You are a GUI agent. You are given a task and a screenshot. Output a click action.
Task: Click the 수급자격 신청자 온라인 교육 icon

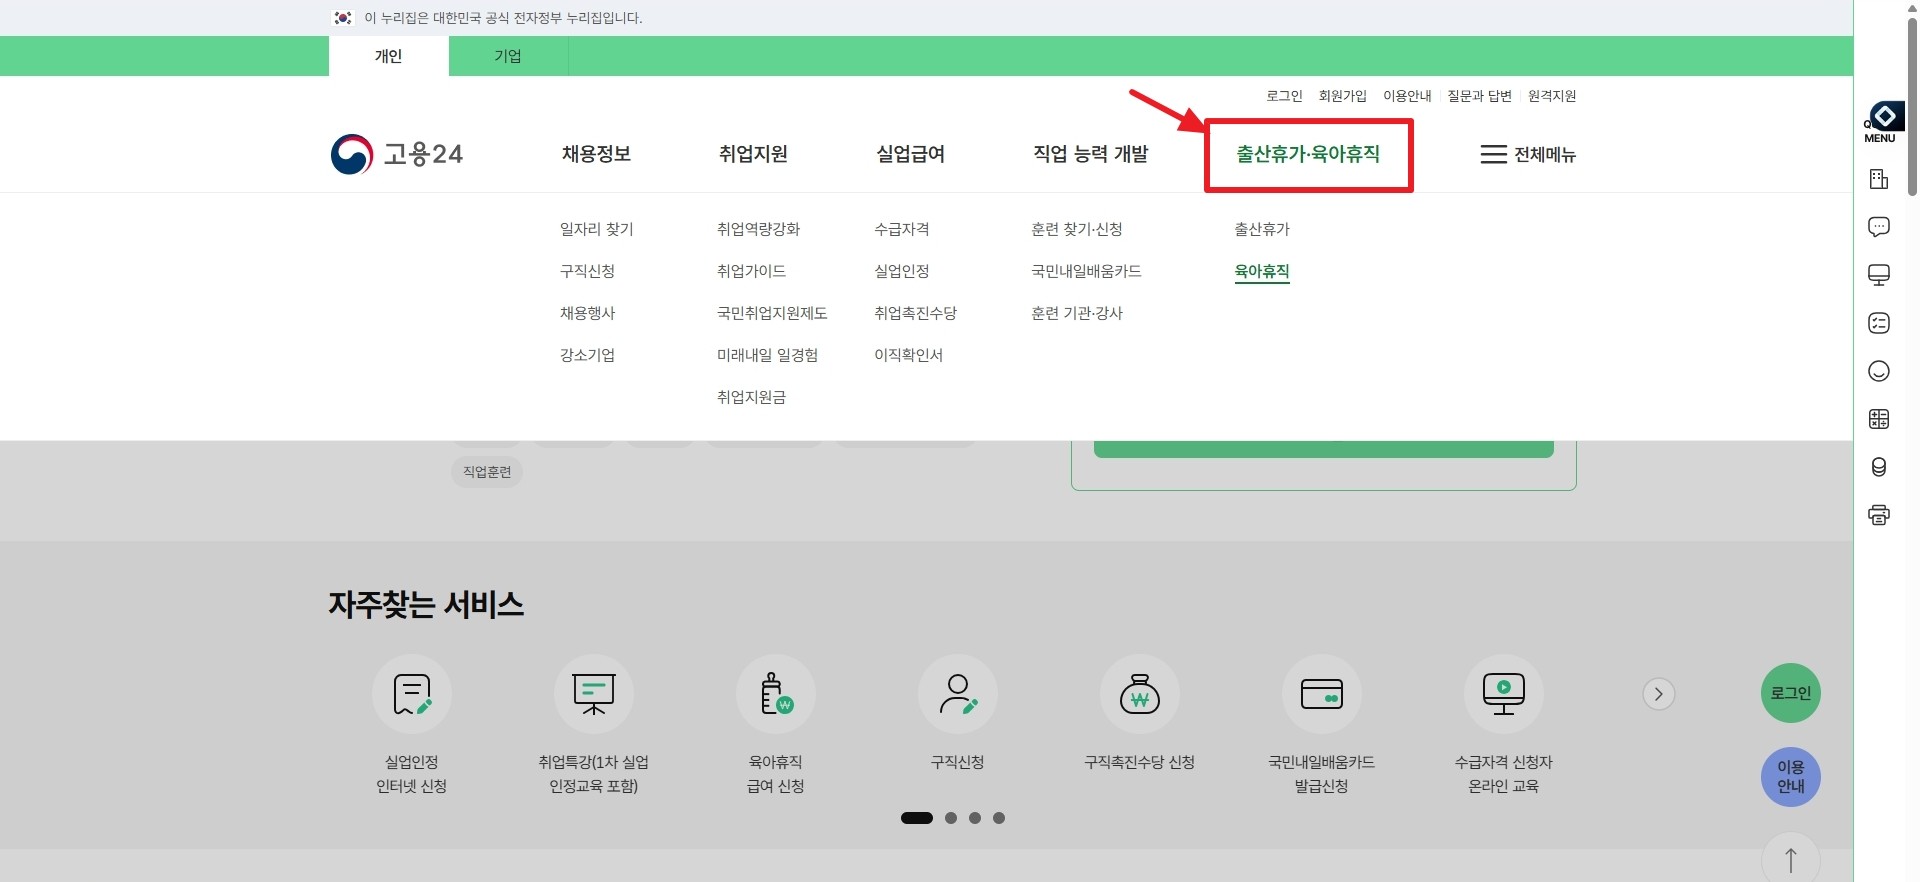click(x=1504, y=694)
